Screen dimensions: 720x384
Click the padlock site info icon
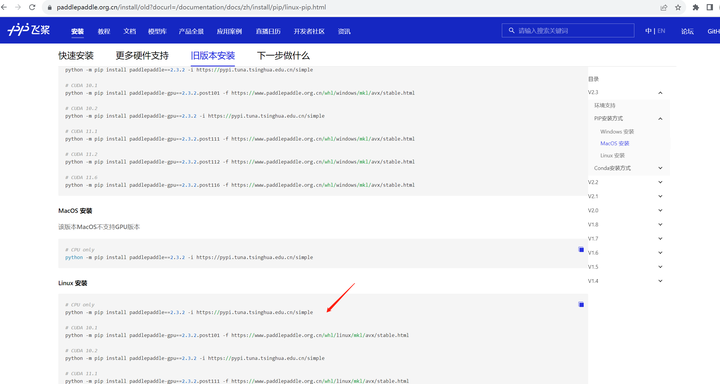tap(50, 8)
